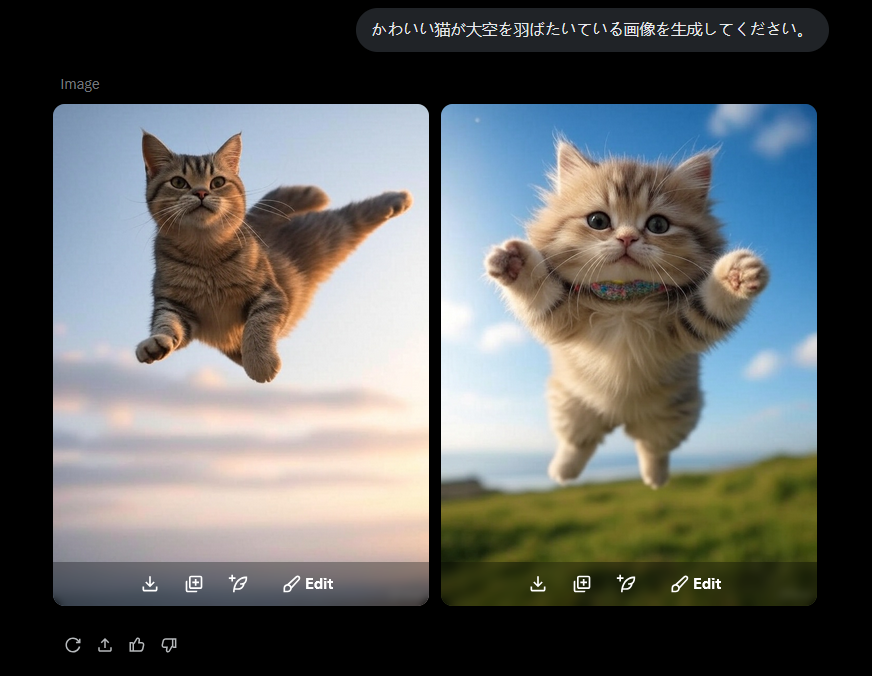Click the feather sparkle icon on the right image
This screenshot has height=676, width=872.
click(626, 584)
